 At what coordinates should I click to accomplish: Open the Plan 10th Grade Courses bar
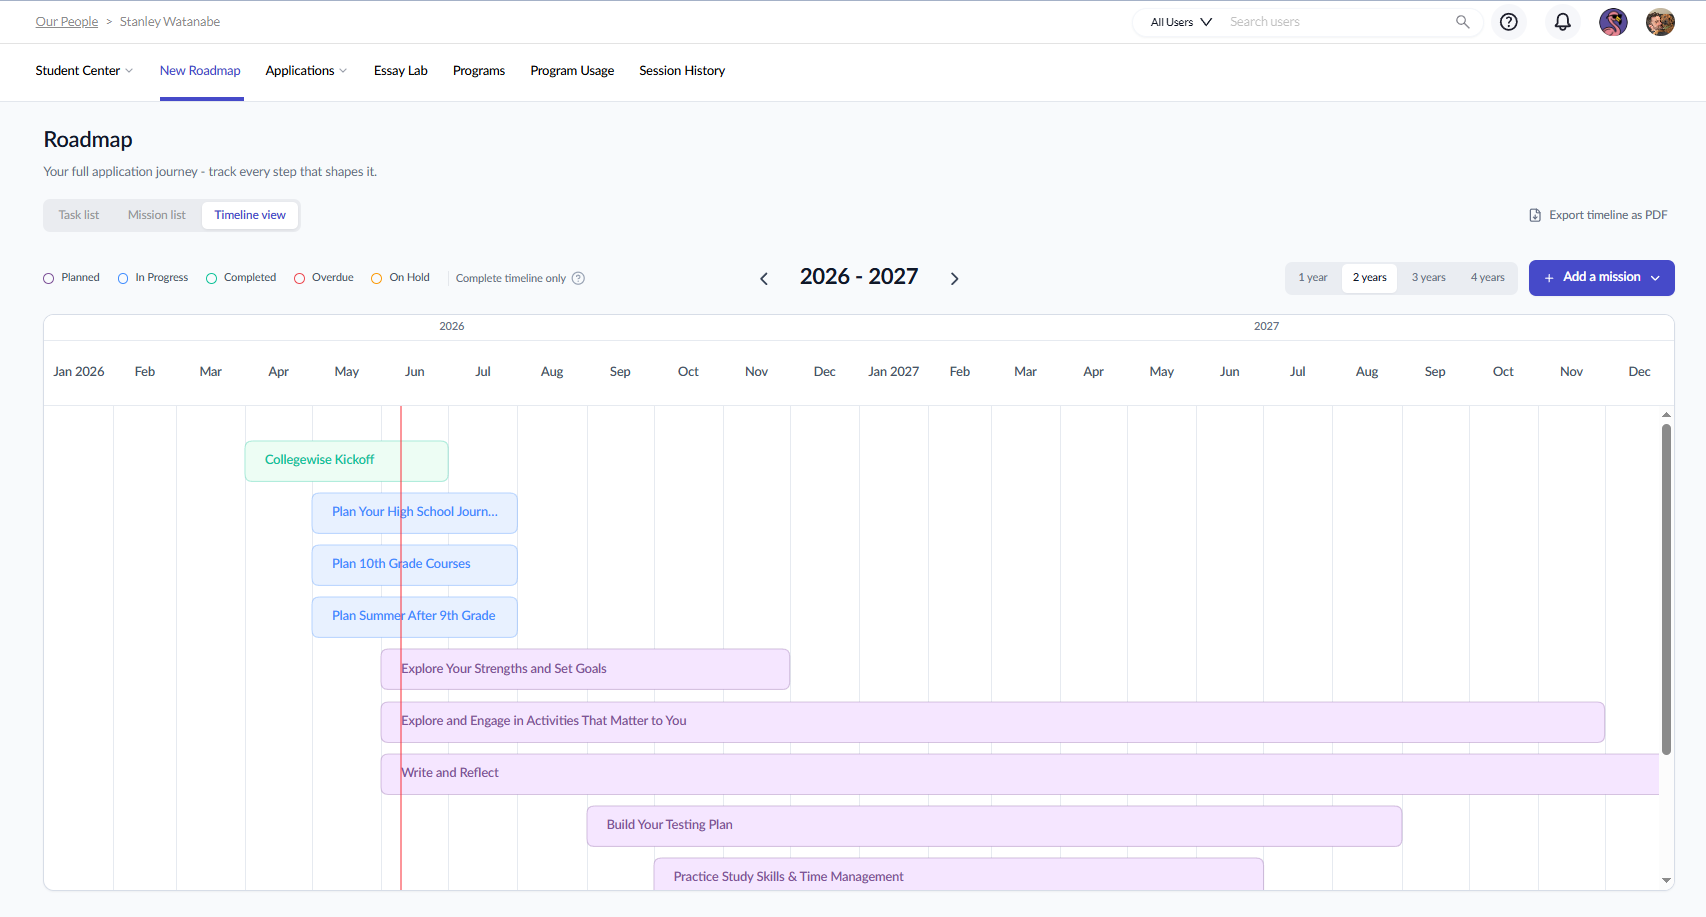(x=414, y=565)
